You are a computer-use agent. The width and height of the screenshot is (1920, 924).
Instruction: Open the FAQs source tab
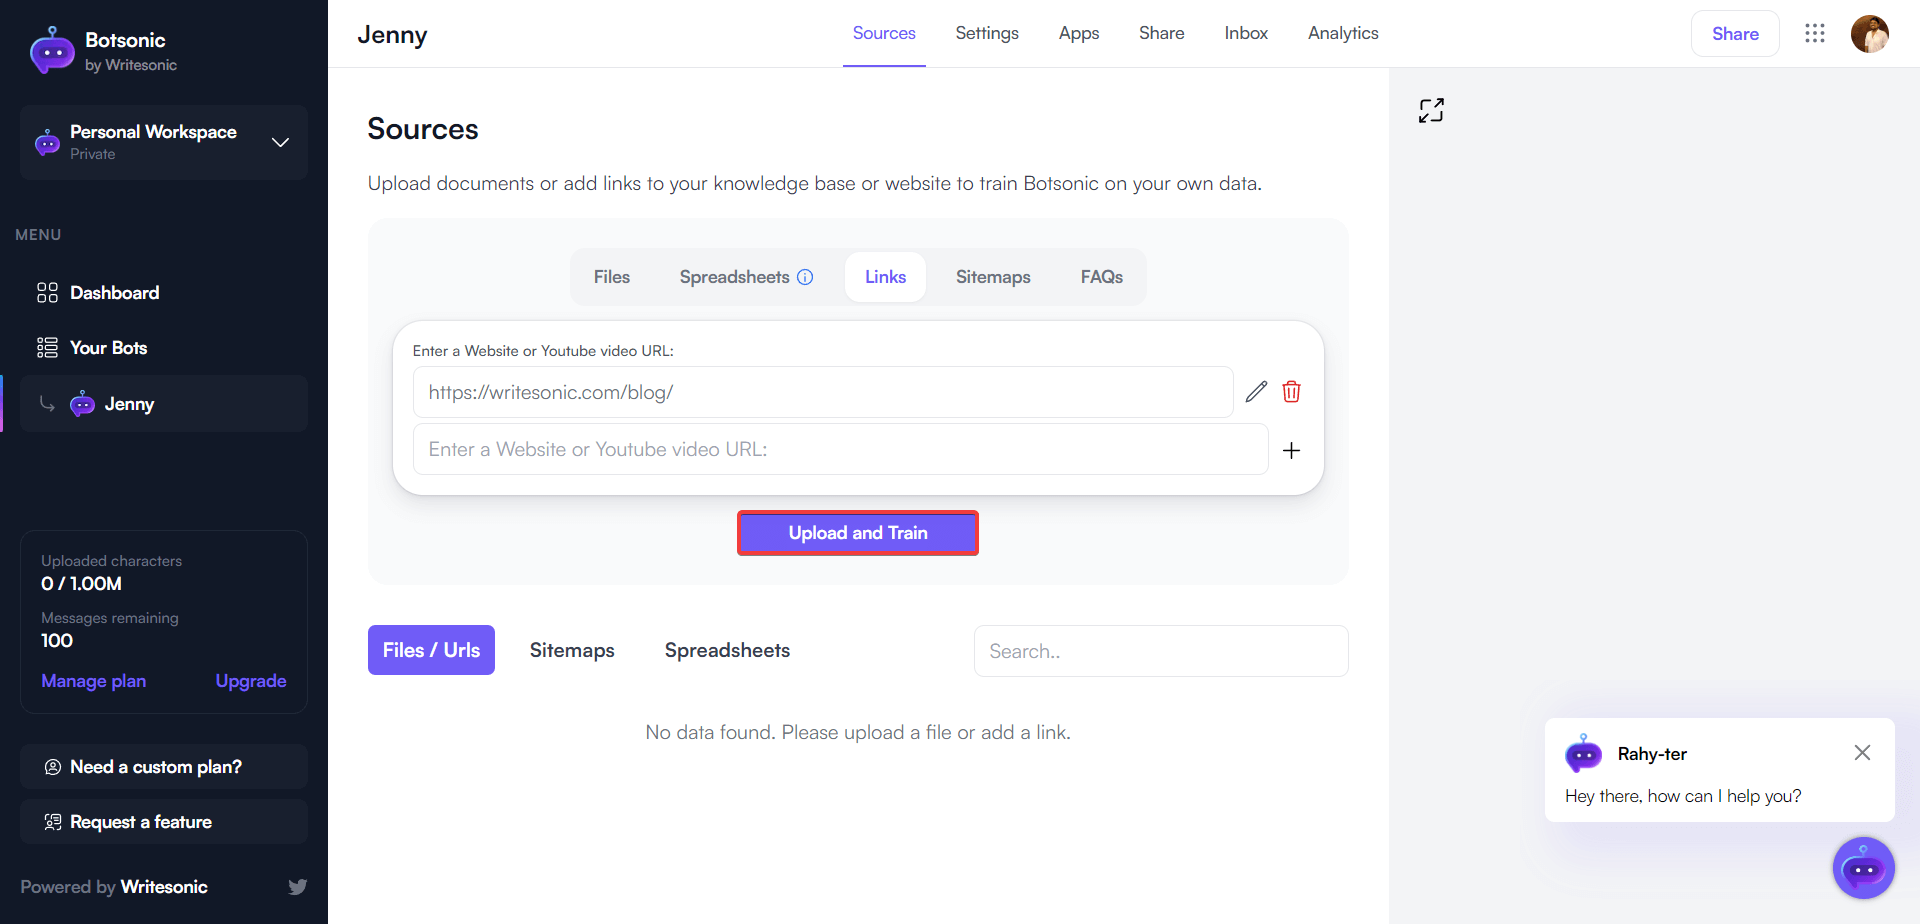point(1101,277)
